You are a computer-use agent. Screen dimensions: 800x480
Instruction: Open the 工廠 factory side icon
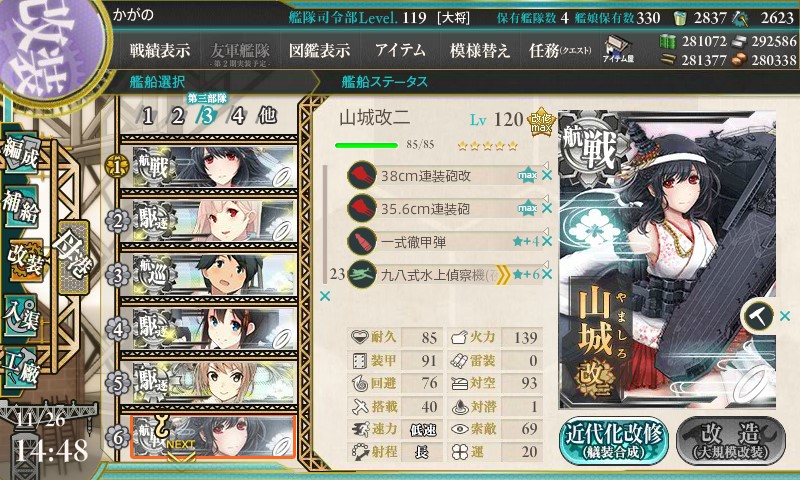[20, 367]
